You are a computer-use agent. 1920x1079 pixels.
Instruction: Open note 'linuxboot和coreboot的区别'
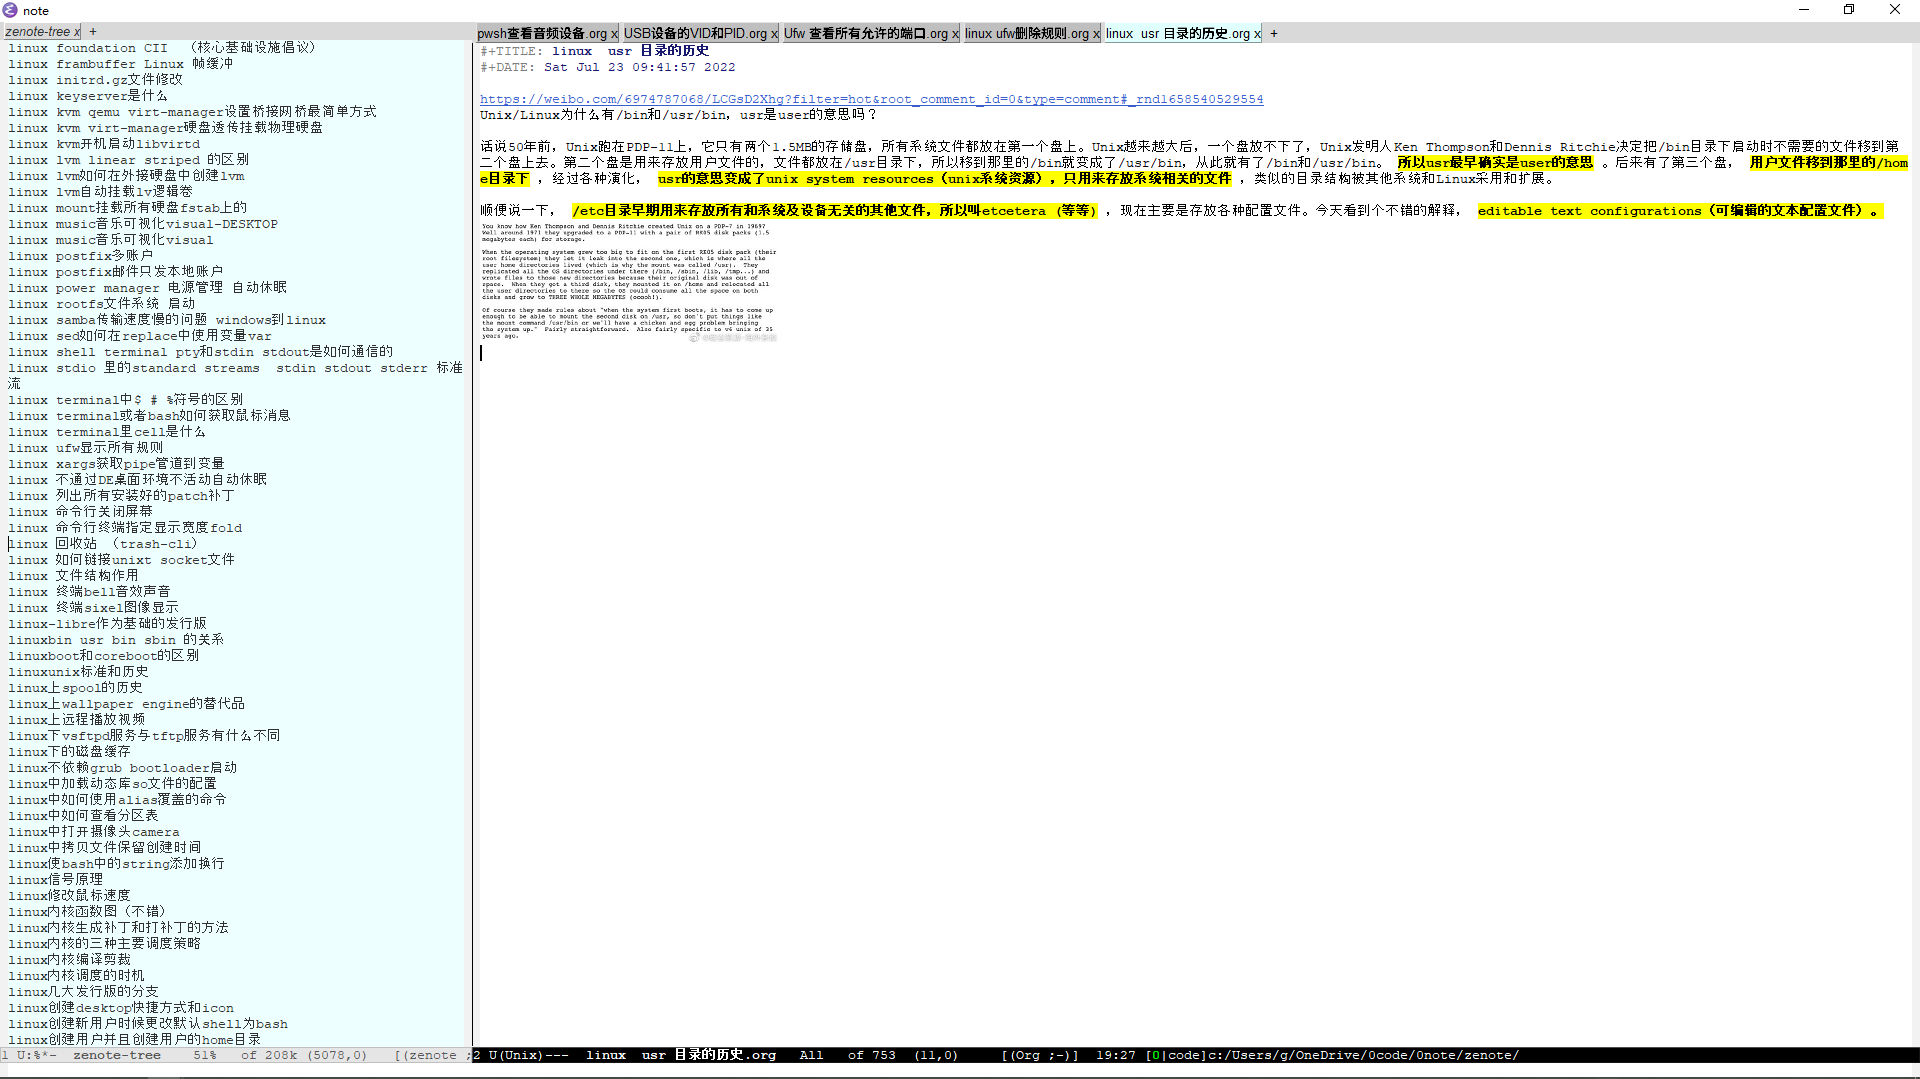tap(103, 656)
